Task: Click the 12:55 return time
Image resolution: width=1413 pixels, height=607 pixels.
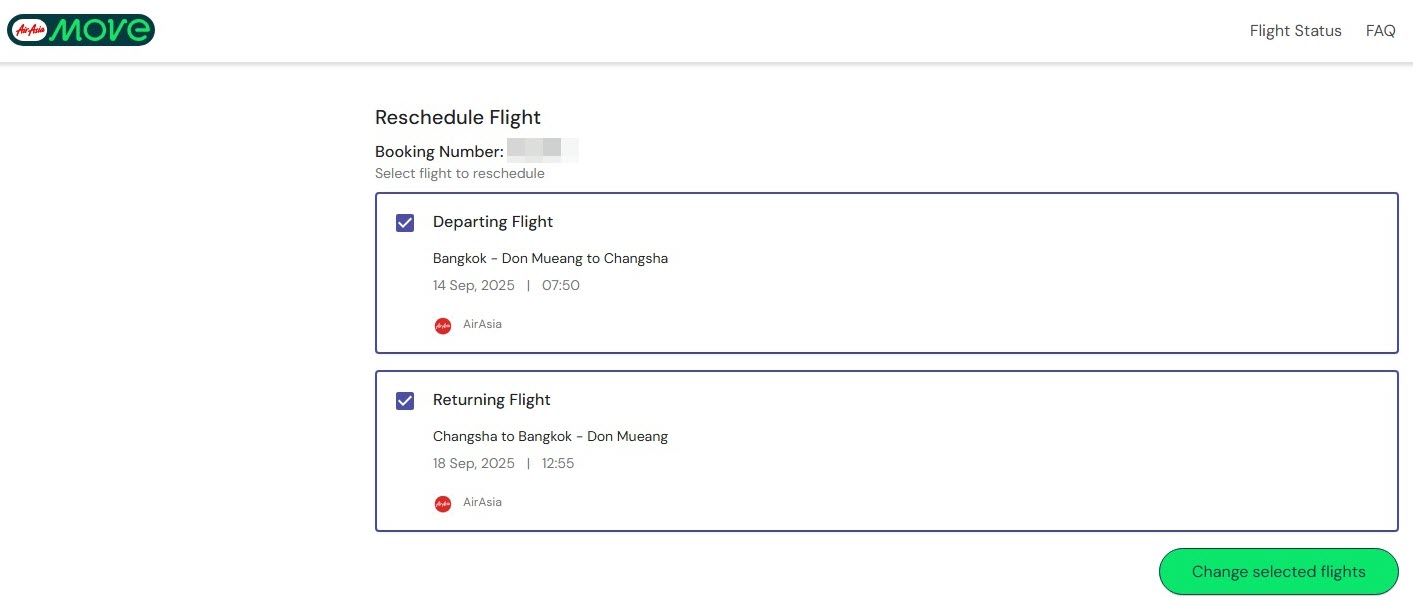Action: click(558, 463)
